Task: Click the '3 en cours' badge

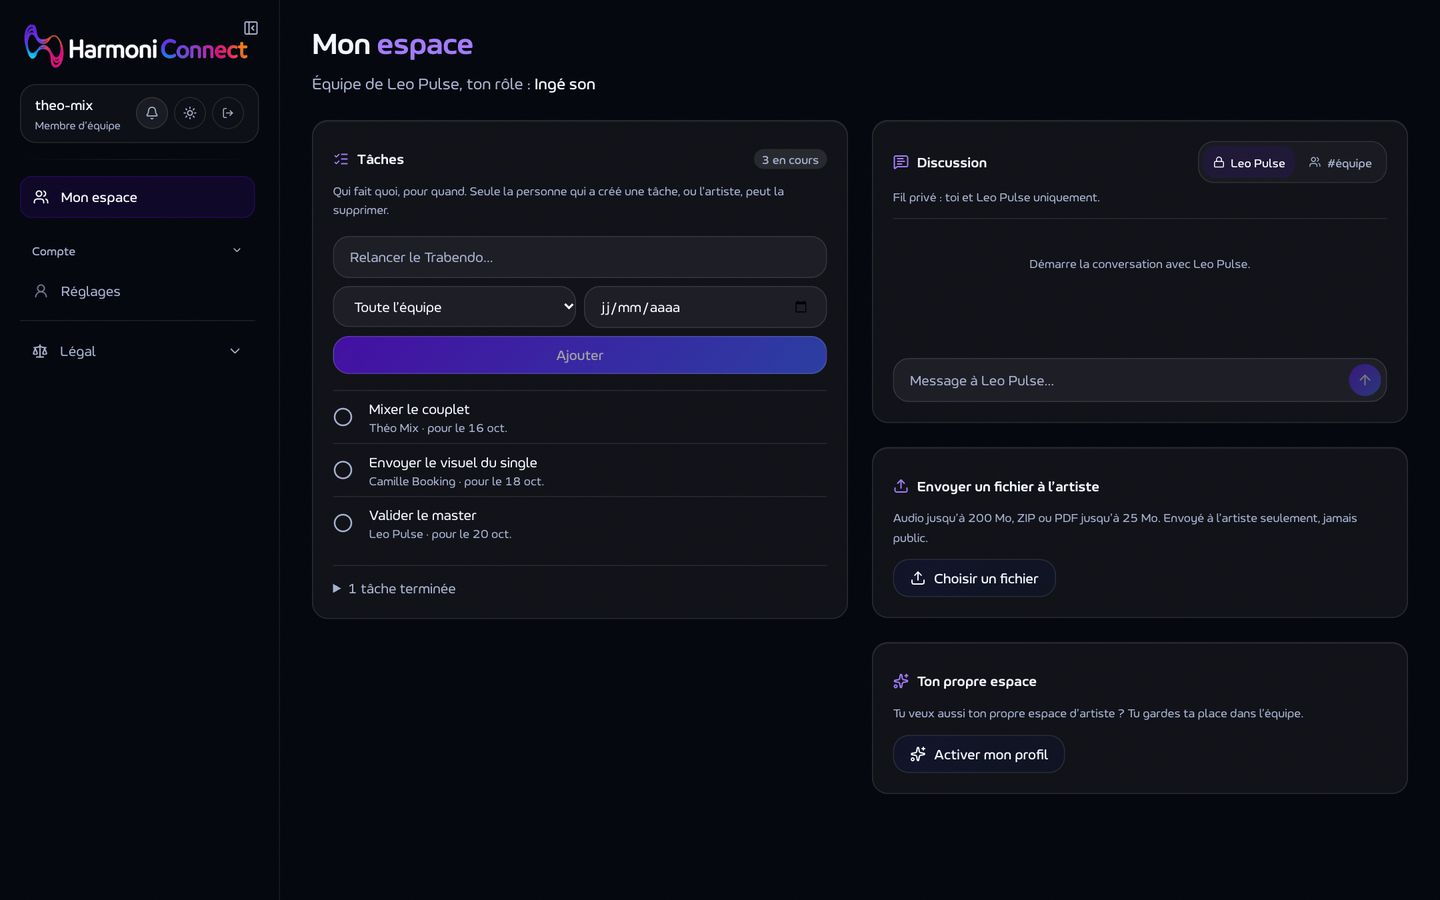Action: click(790, 160)
